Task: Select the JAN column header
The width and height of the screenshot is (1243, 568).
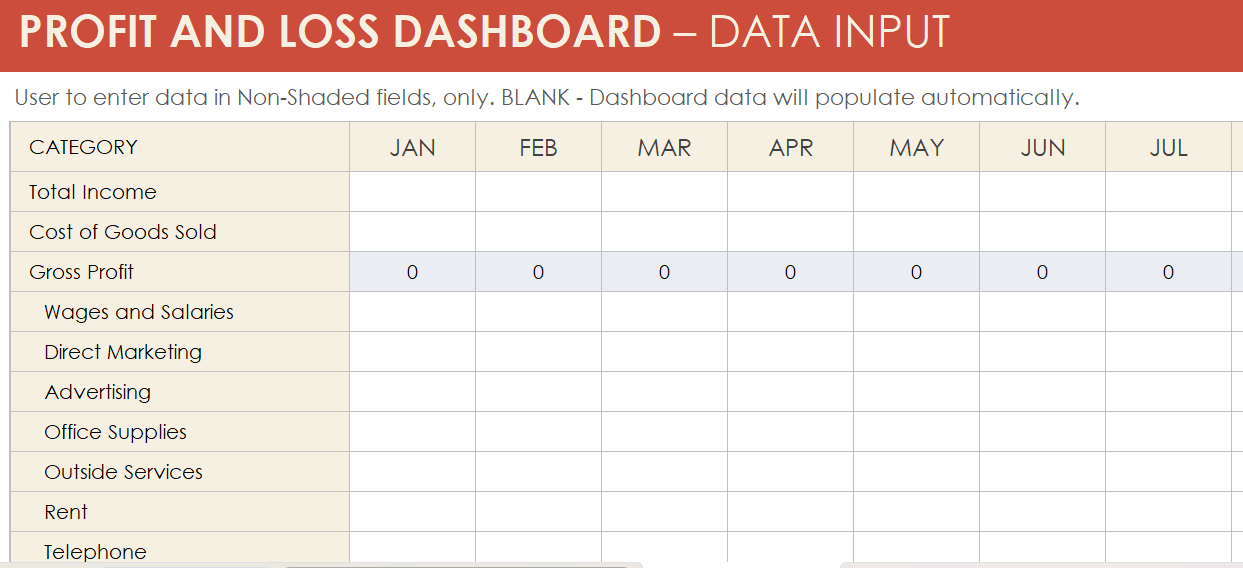Action: click(412, 148)
